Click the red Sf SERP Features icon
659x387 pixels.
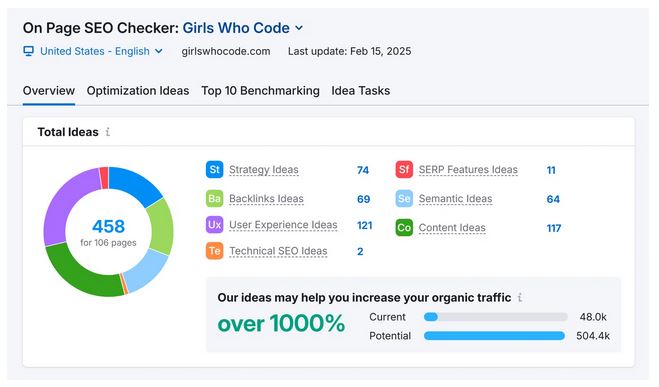pos(404,169)
